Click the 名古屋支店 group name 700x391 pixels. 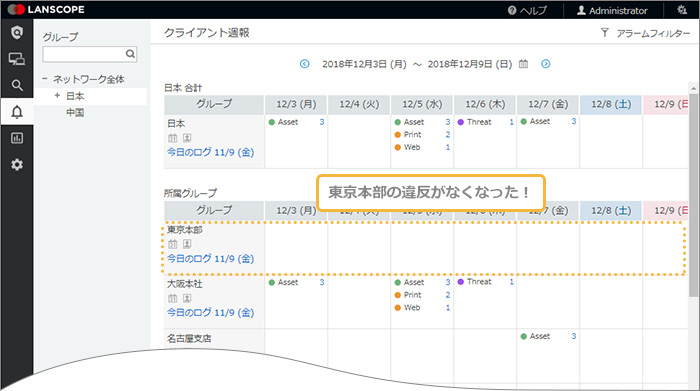tap(189, 339)
